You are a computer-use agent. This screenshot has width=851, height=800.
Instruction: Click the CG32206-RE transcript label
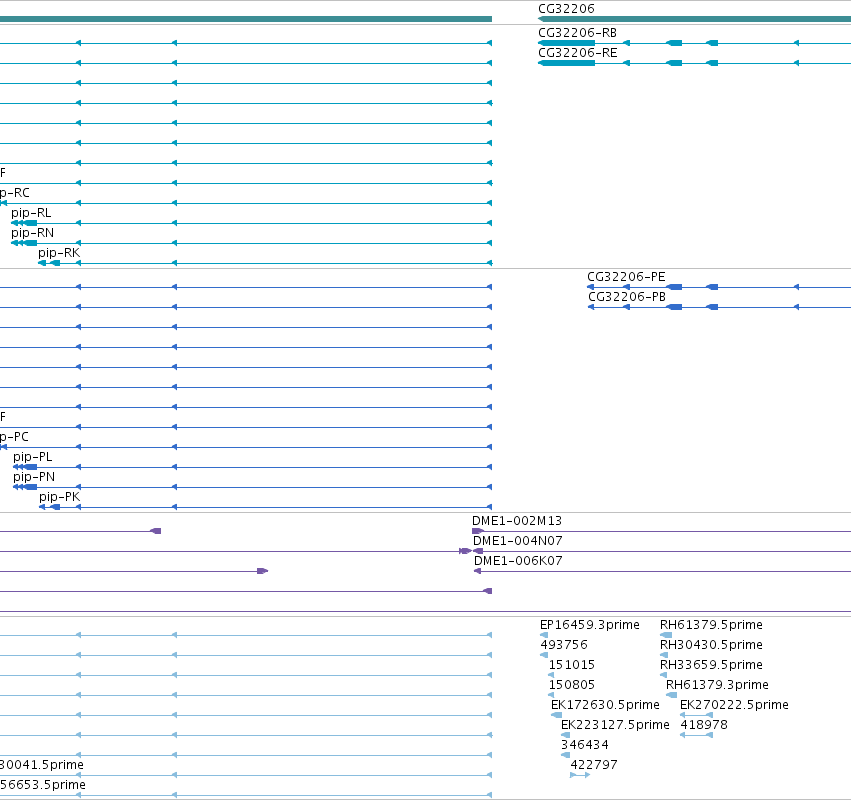point(577,53)
